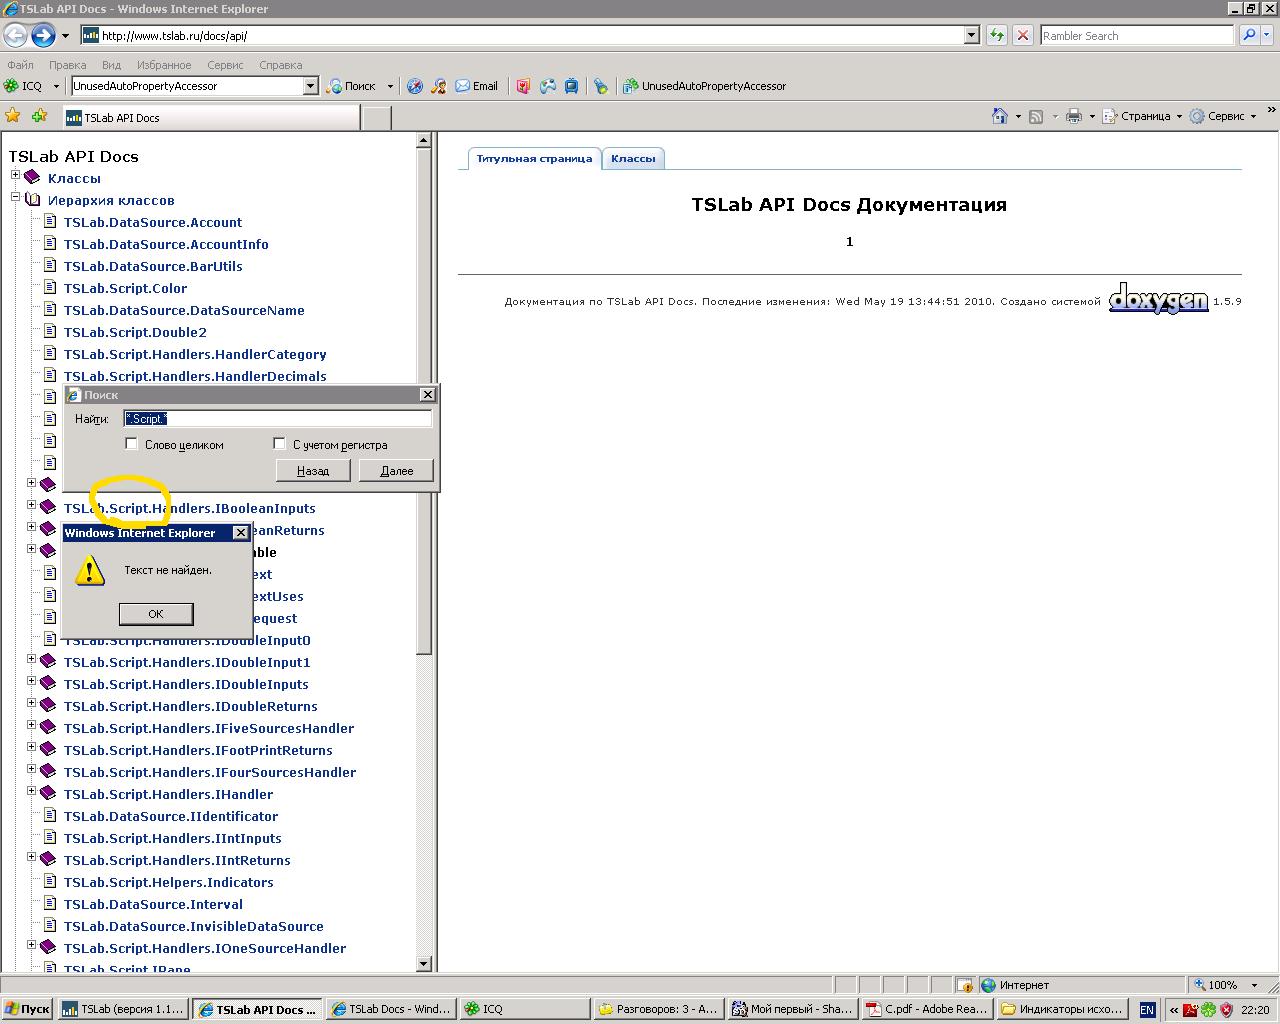The height and width of the screenshot is (1024, 1280).
Task: Click the 'Назад' button in the search dialog
Action: pyautogui.click(x=313, y=470)
